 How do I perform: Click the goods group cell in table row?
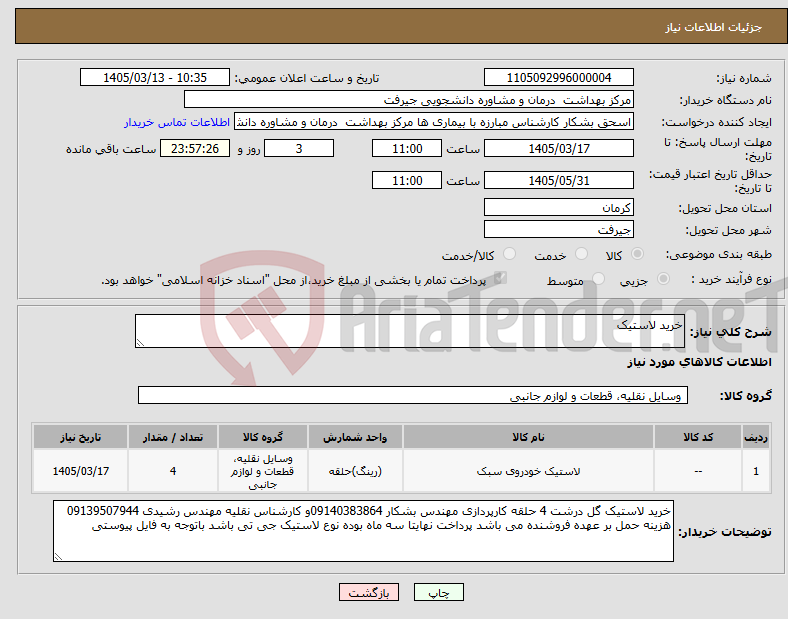tap(263, 471)
